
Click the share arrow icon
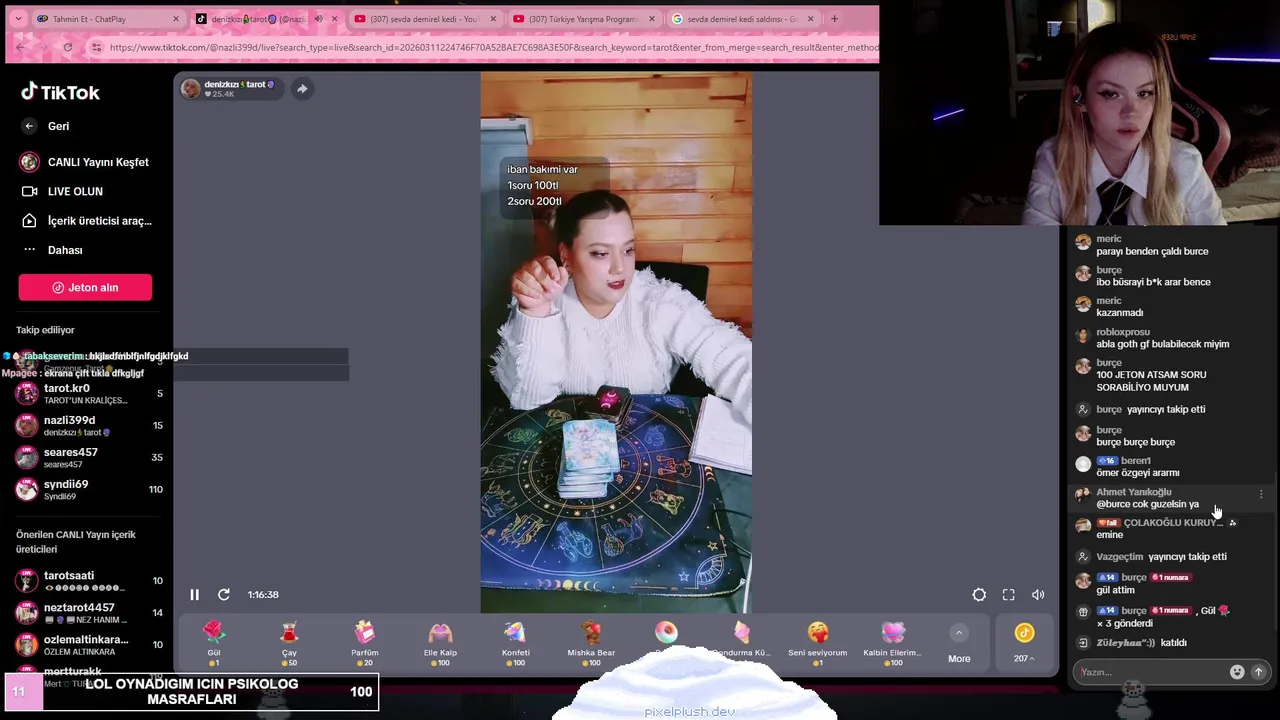pyautogui.click(x=302, y=88)
